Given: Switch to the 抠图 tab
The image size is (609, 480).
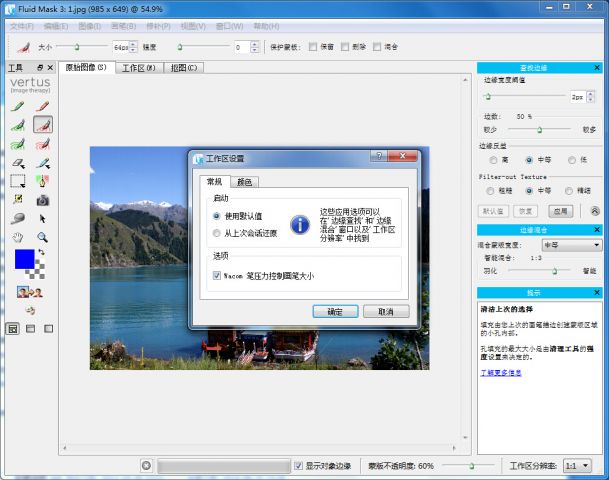Looking at the screenshot, I should coord(184,68).
